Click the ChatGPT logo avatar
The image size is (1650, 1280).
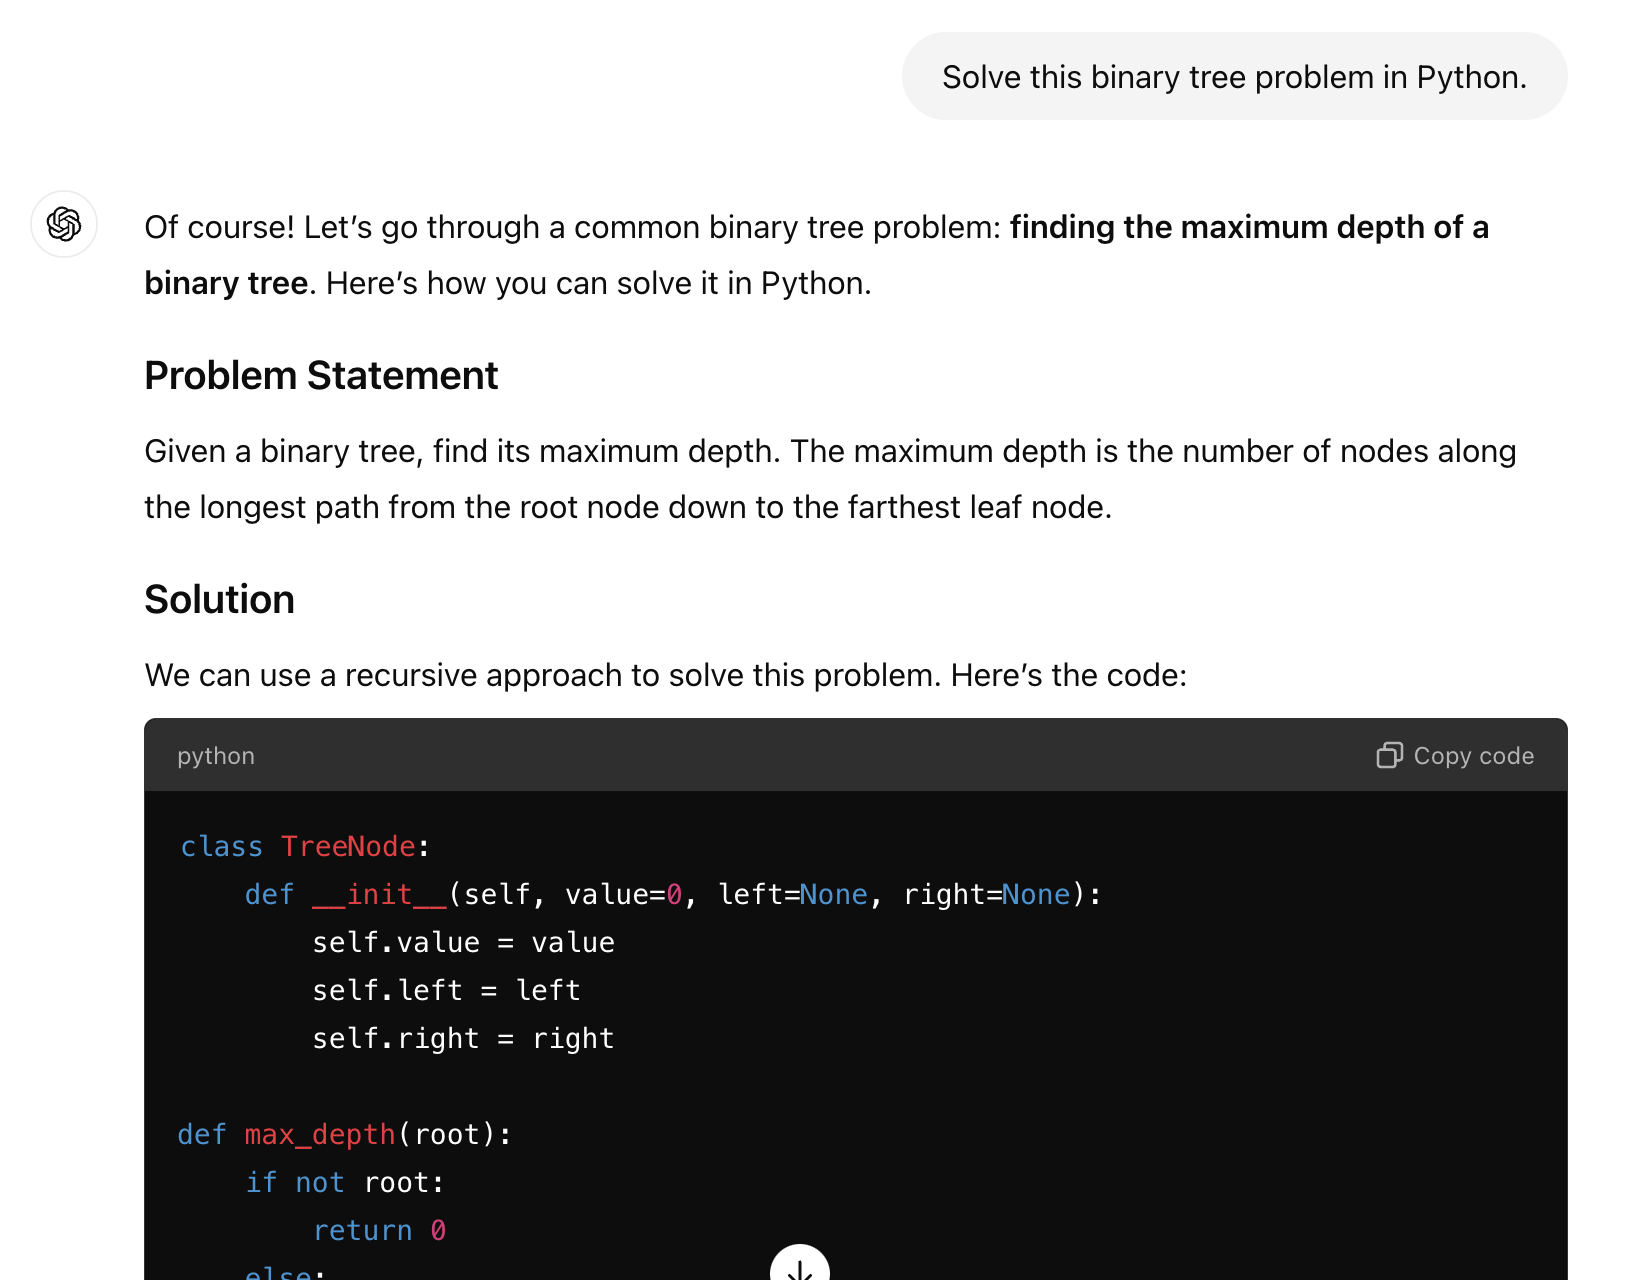[64, 224]
